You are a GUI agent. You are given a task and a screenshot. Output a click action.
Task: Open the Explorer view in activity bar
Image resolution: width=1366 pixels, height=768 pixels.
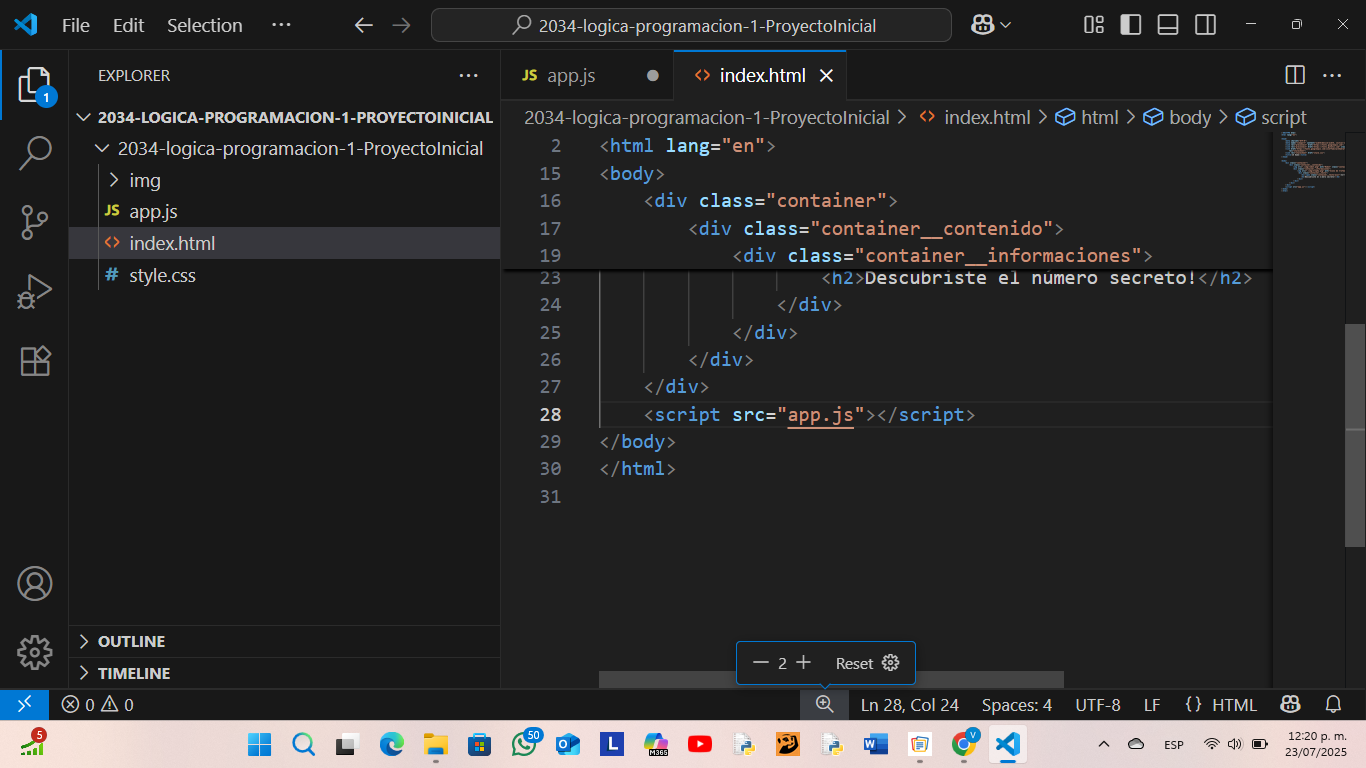click(34, 87)
